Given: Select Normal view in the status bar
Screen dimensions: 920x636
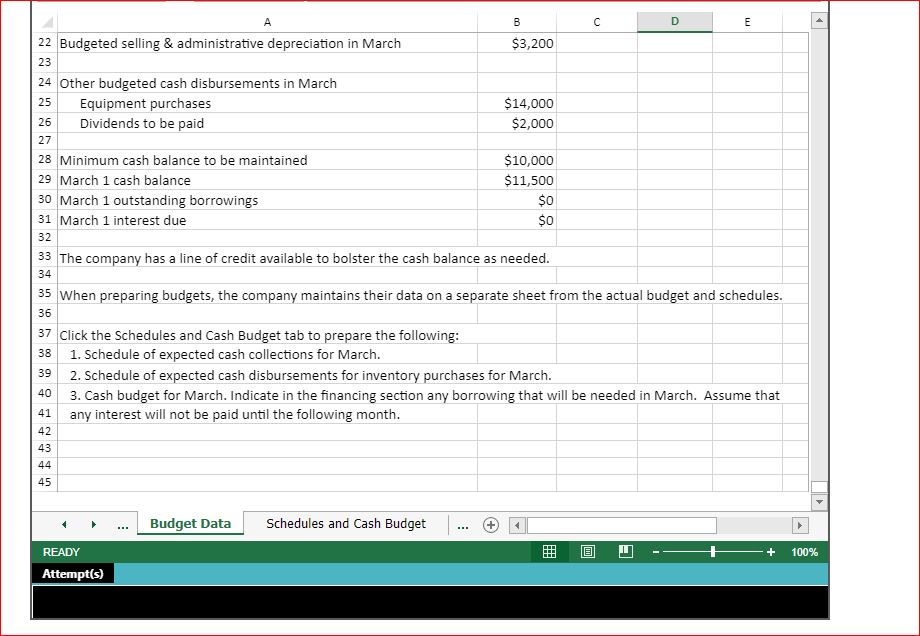Looking at the screenshot, I should pos(549,551).
